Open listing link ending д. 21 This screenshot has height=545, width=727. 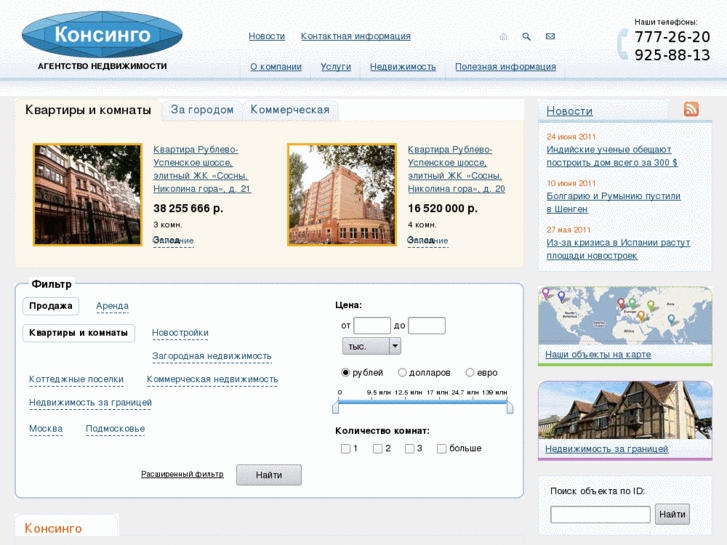[x=202, y=169]
